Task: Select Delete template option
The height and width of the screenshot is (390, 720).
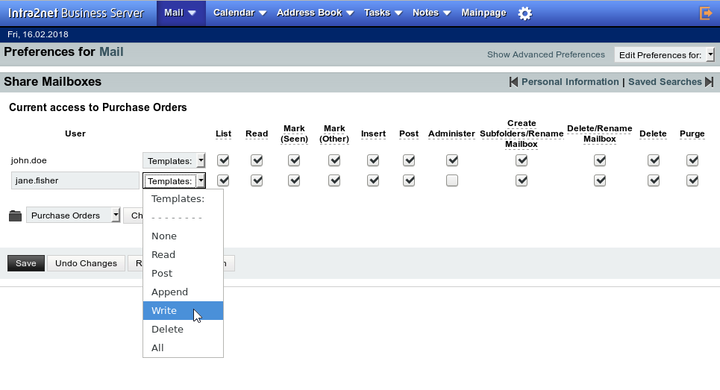Action: pyautogui.click(x=183, y=329)
